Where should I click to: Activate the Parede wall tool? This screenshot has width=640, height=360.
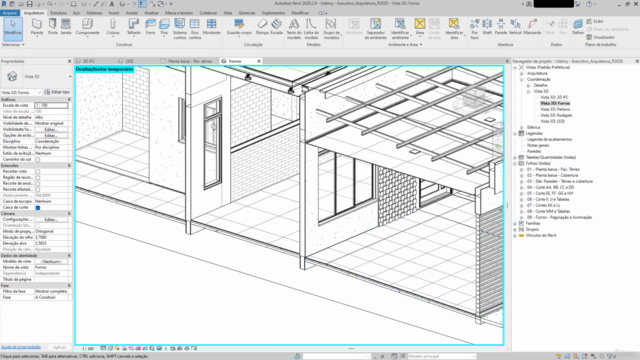(x=37, y=27)
